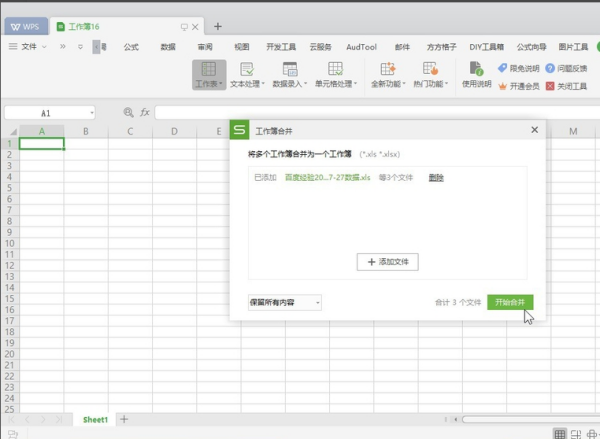The height and width of the screenshot is (439, 600).
Task: Open the 数据录入 tool
Action: pyautogui.click(x=290, y=70)
